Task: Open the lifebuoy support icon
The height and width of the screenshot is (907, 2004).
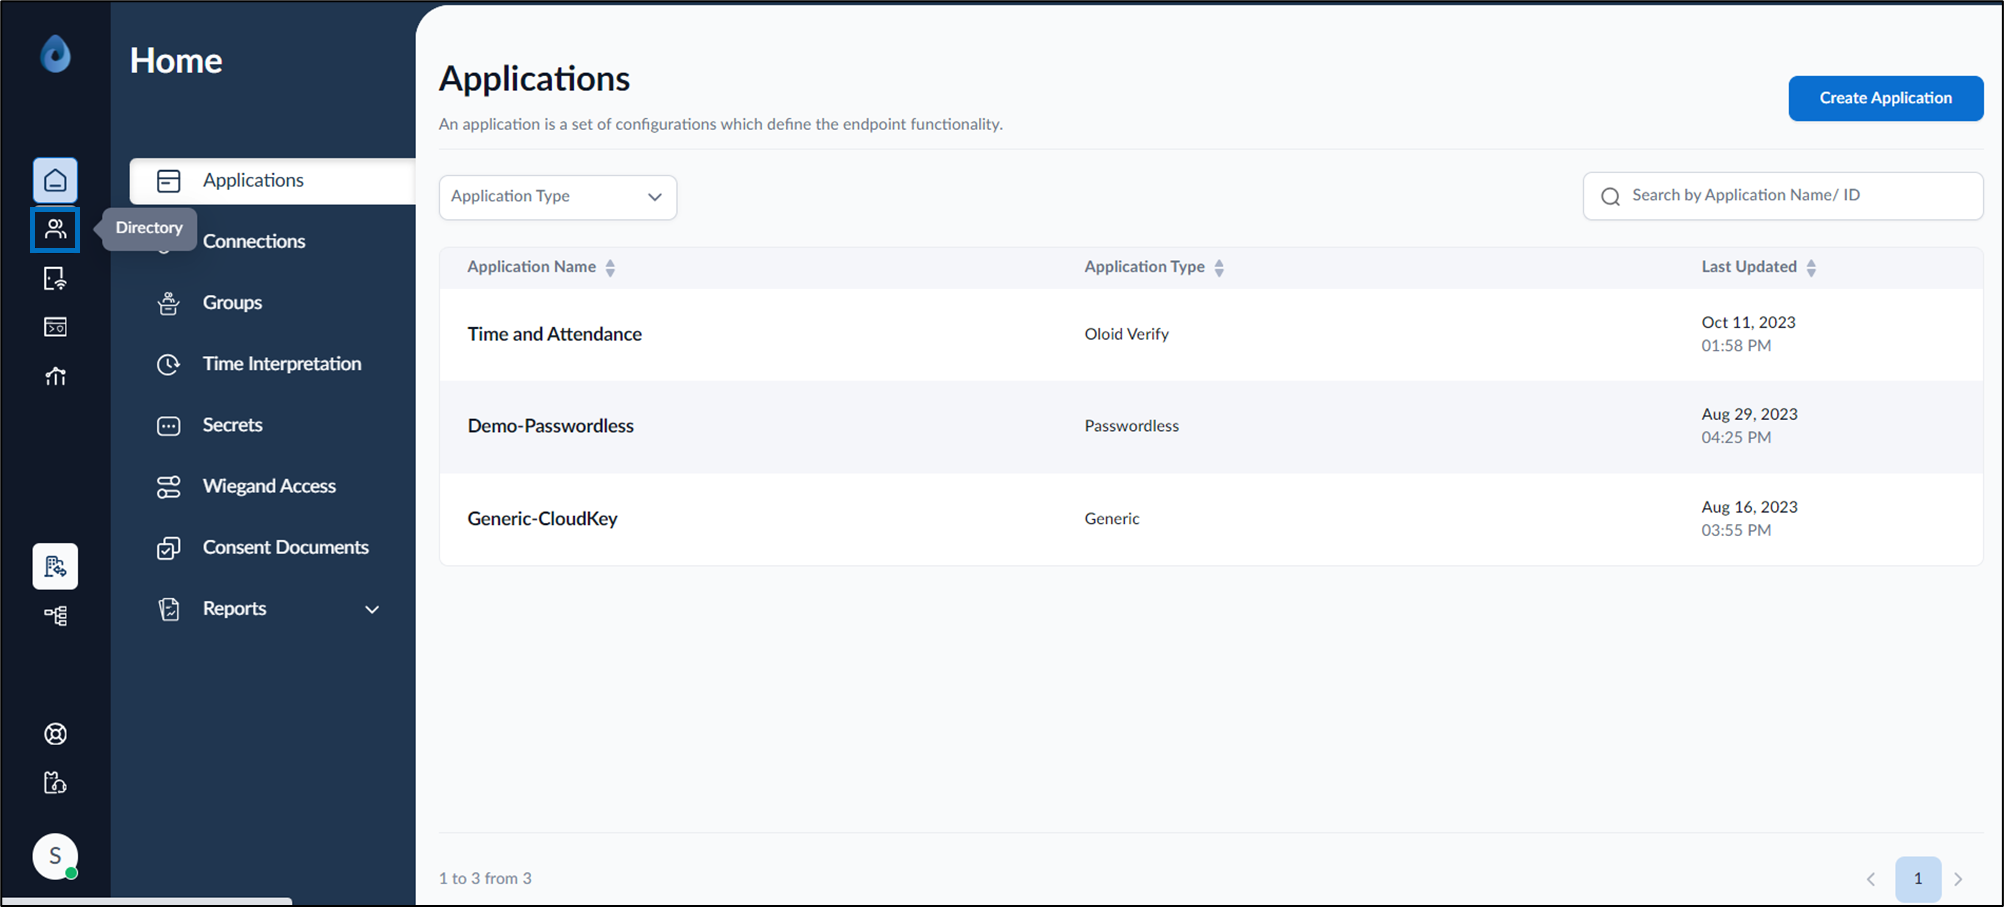Action: coord(55,734)
